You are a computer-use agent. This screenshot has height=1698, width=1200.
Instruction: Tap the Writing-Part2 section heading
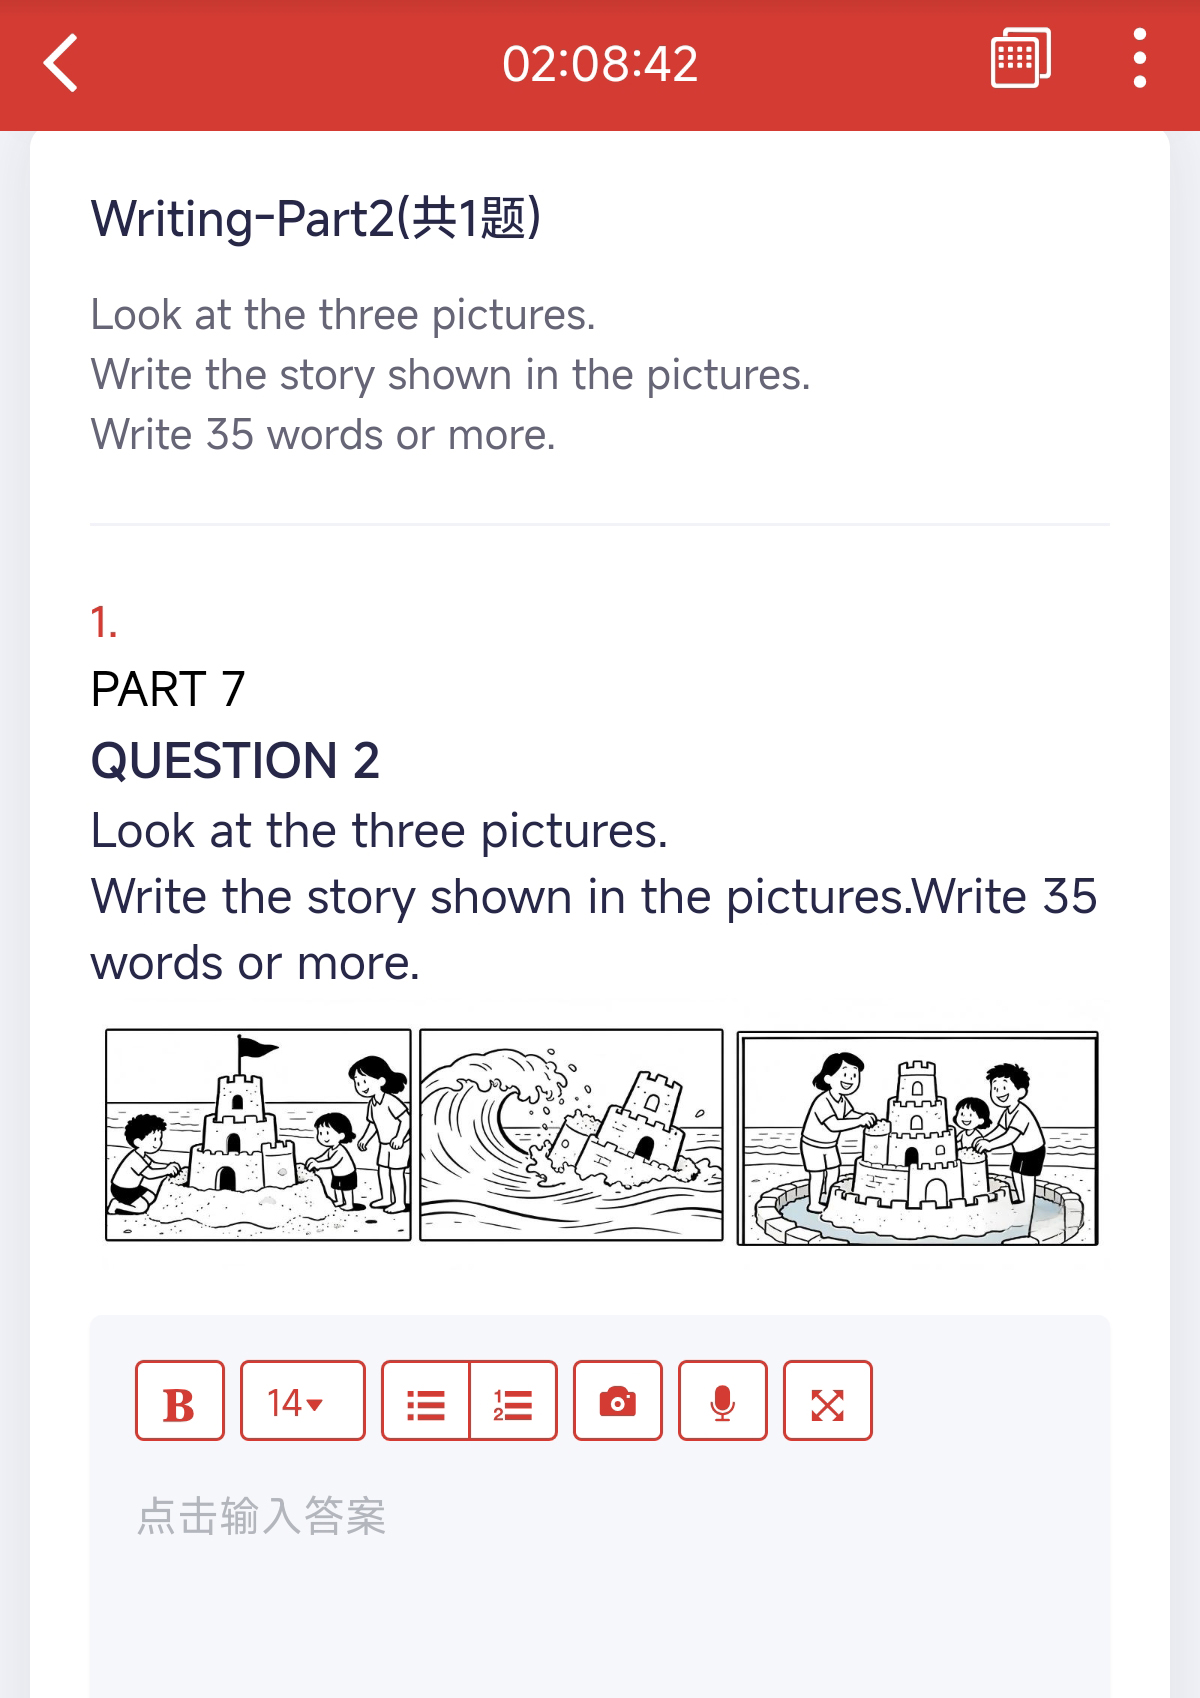point(316,218)
